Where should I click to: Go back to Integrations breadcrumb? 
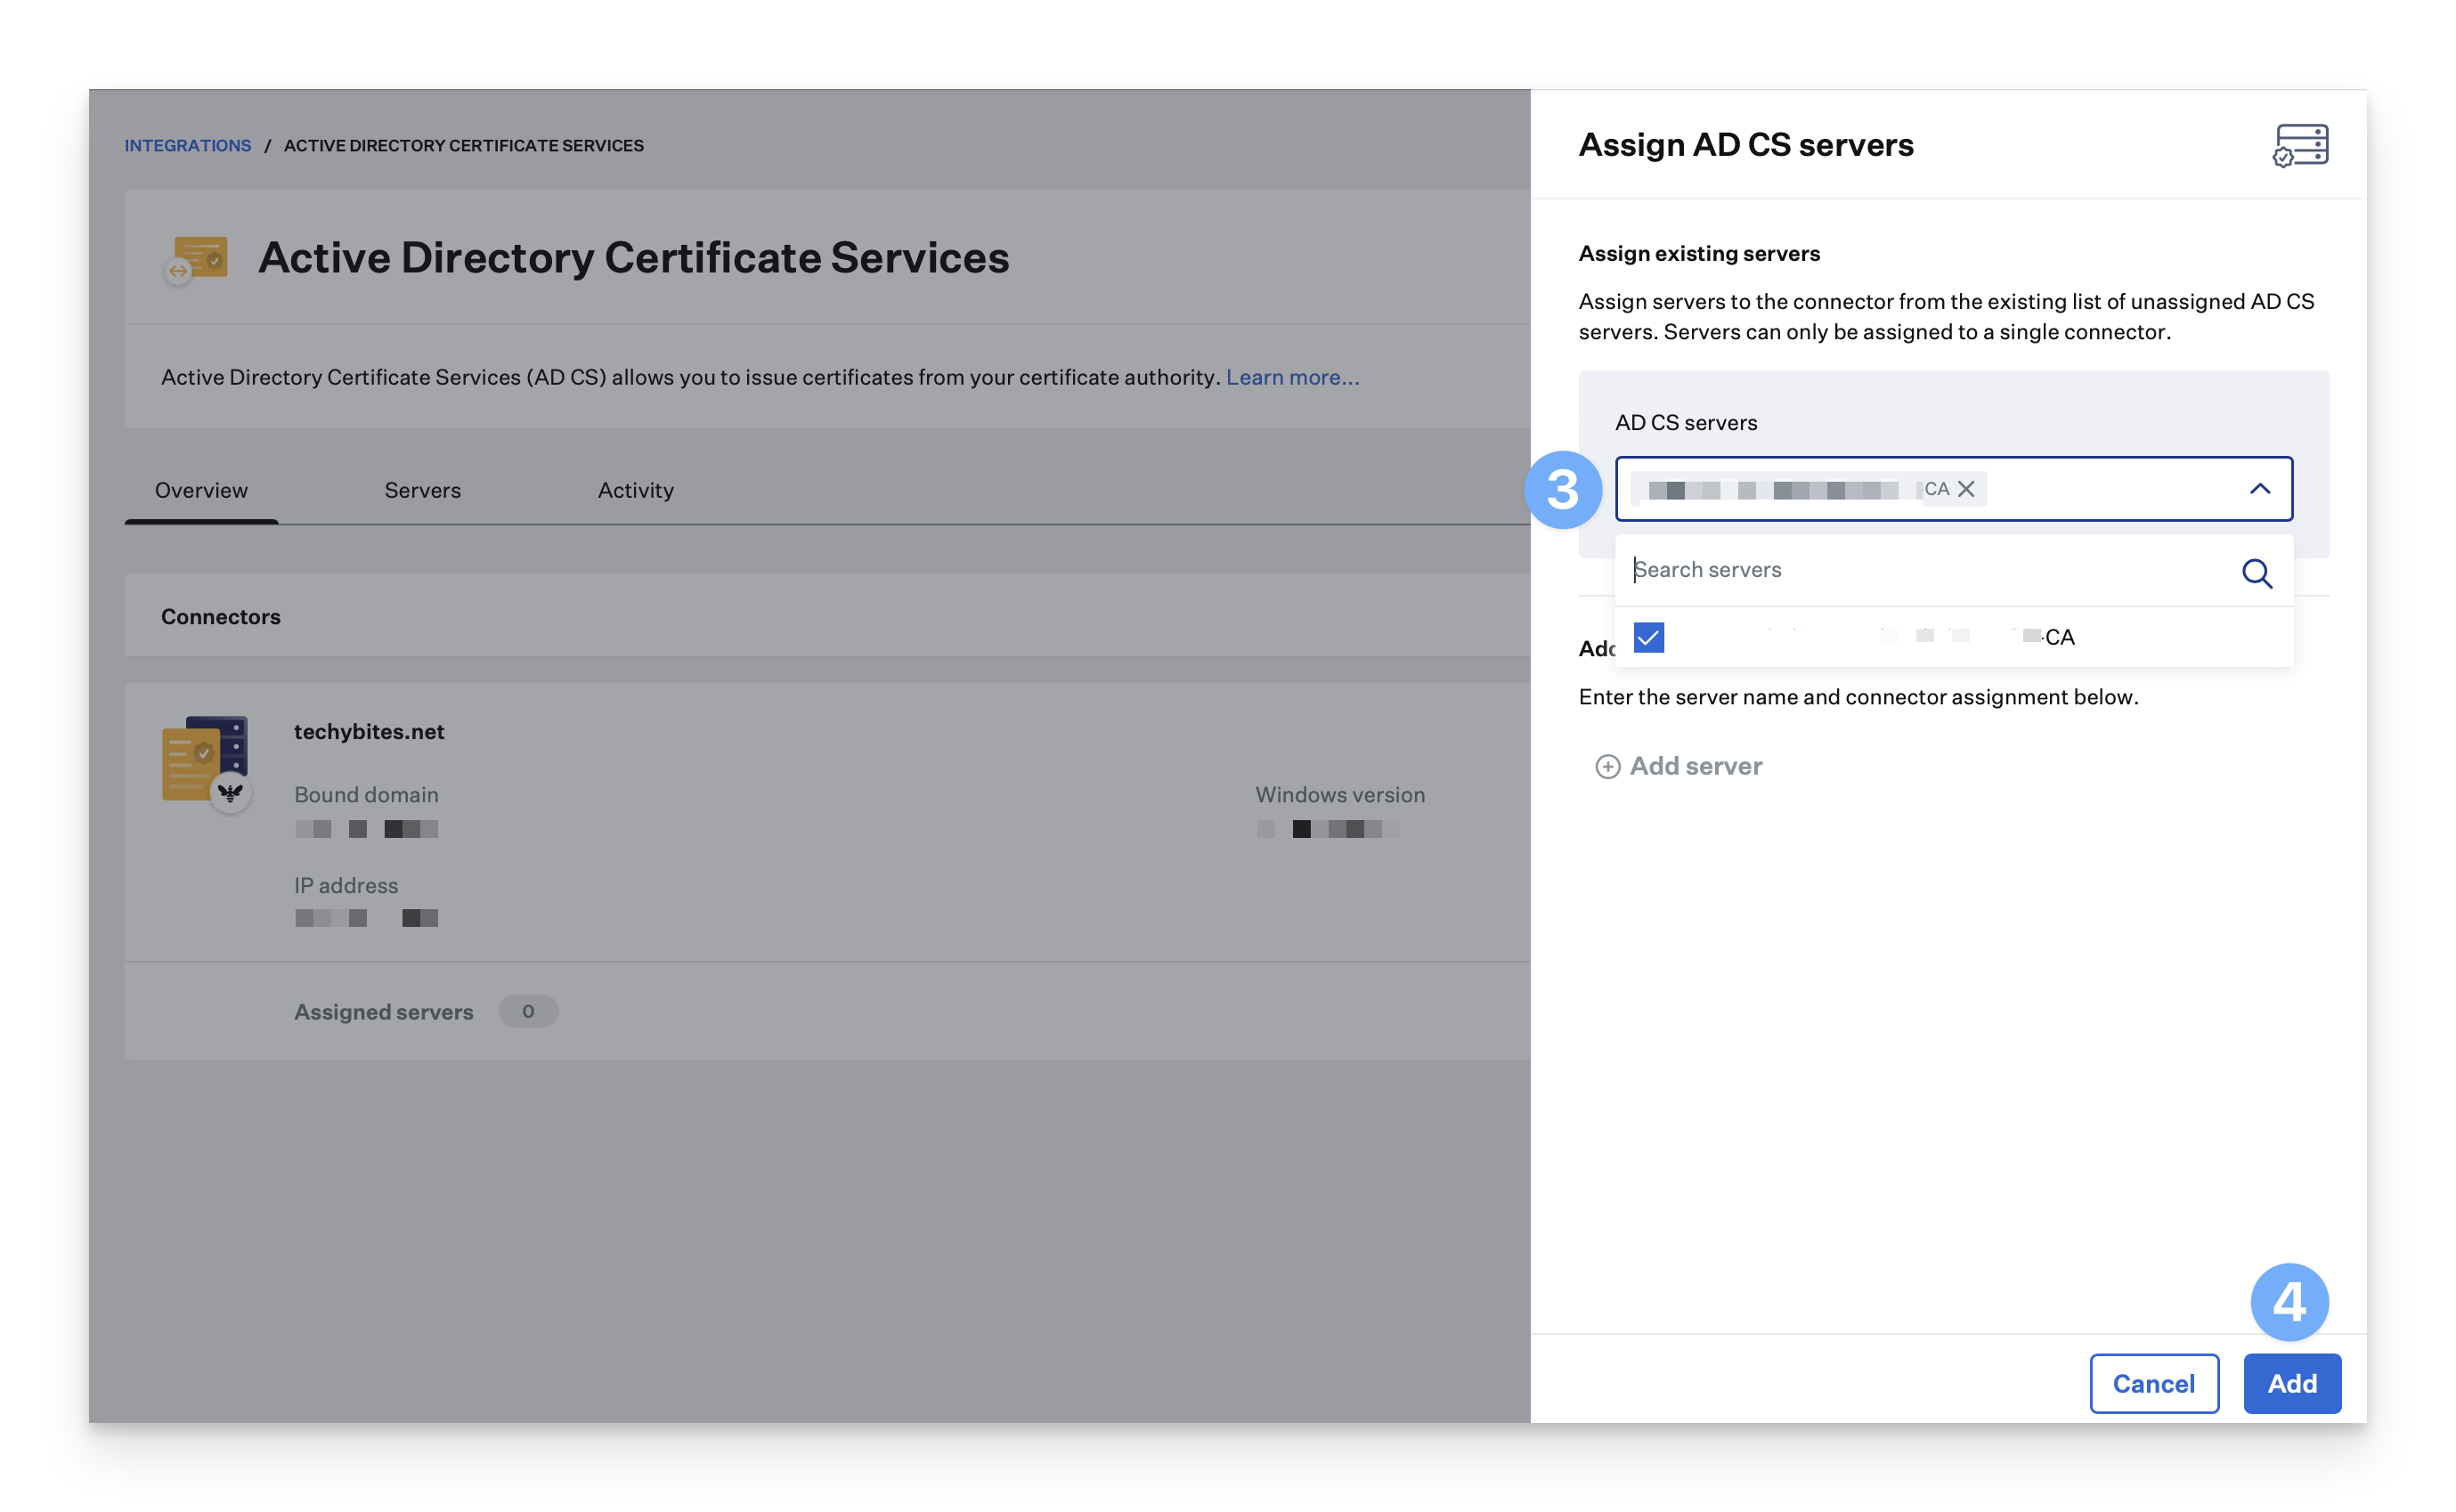click(187, 146)
